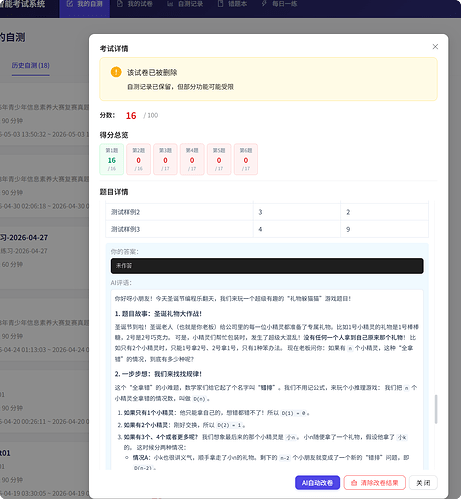This screenshot has width=461, height=499.
Task: Select the 第5题 score card
Action: pyautogui.click(x=219, y=159)
